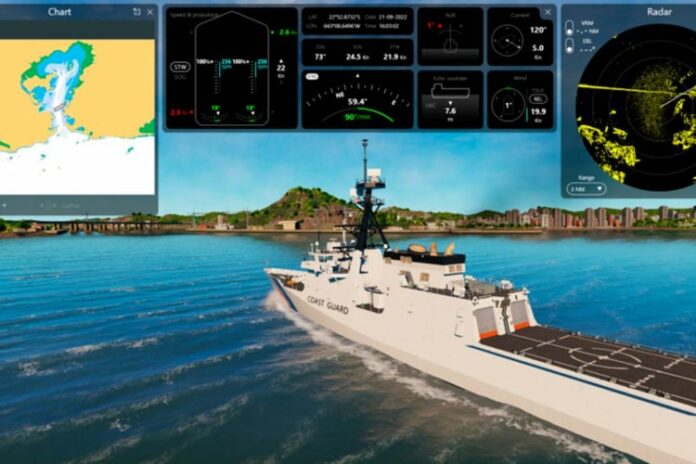The width and height of the screenshot is (696, 464).
Task: Toggle the EBL switch in Radar panel
Action: pyautogui.click(x=570, y=47)
